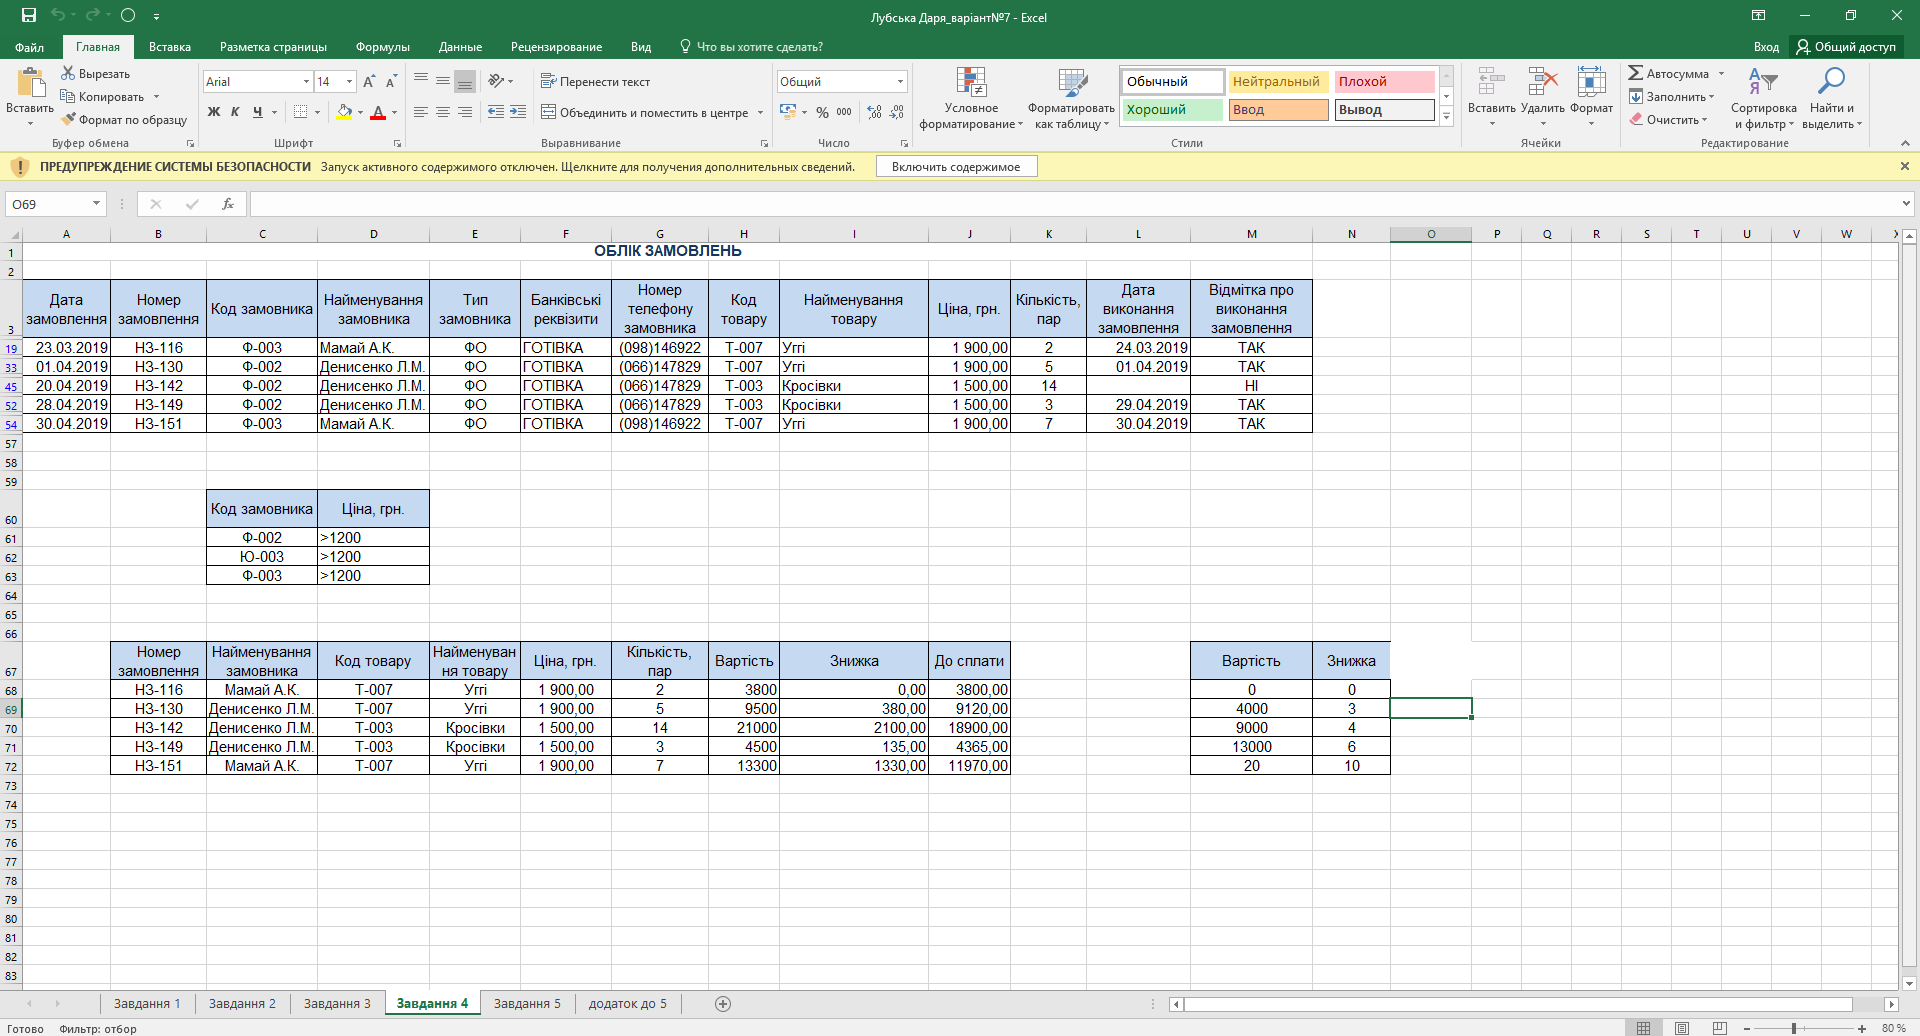
Task: Add a new sheet with plus icon
Action: (x=723, y=1004)
